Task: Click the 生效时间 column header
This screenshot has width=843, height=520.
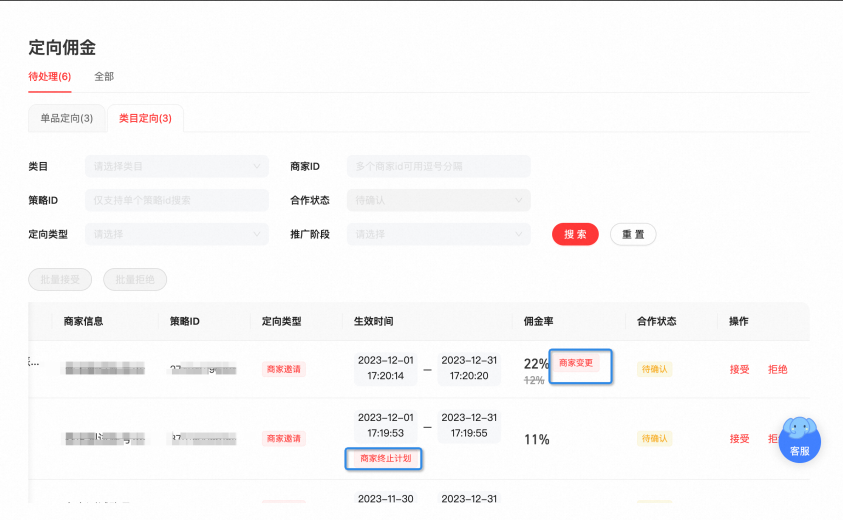Action: [374, 322]
